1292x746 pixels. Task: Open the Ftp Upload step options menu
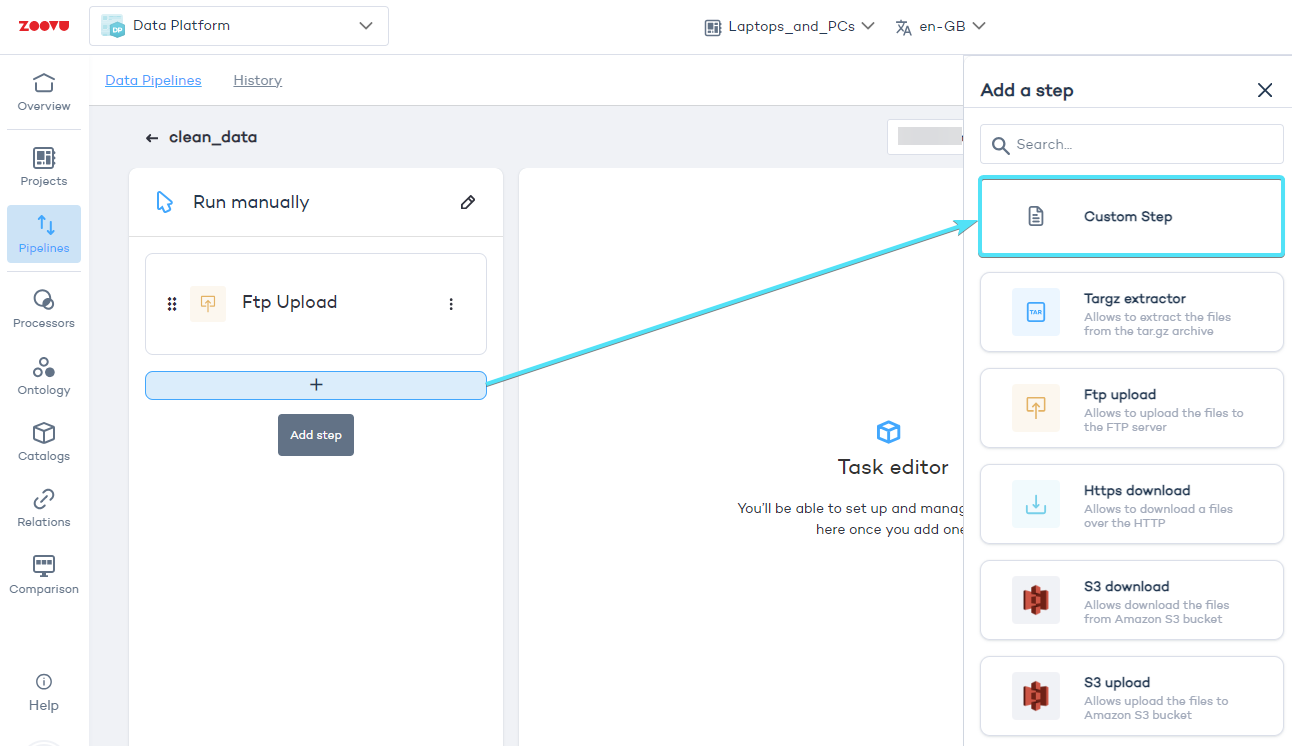click(451, 304)
